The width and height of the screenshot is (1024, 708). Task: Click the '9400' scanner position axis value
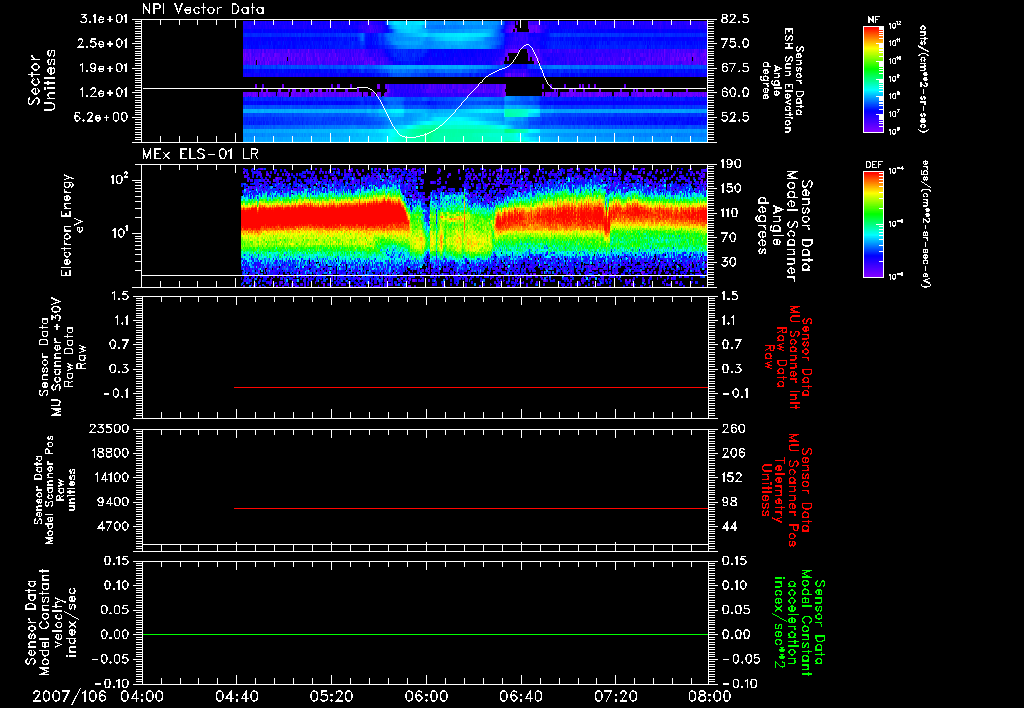(113, 502)
